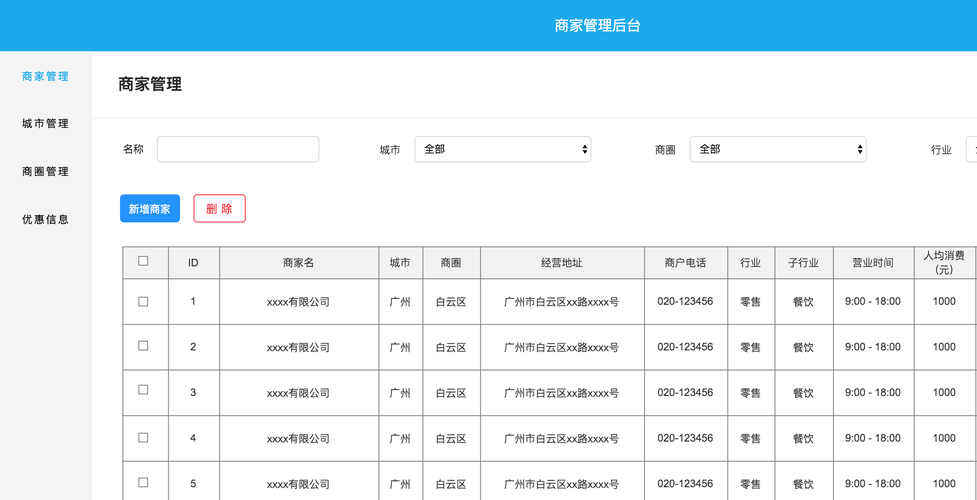The image size is (977, 500).
Task: Click the 商家管理后台 header title
Action: [x=598, y=26]
